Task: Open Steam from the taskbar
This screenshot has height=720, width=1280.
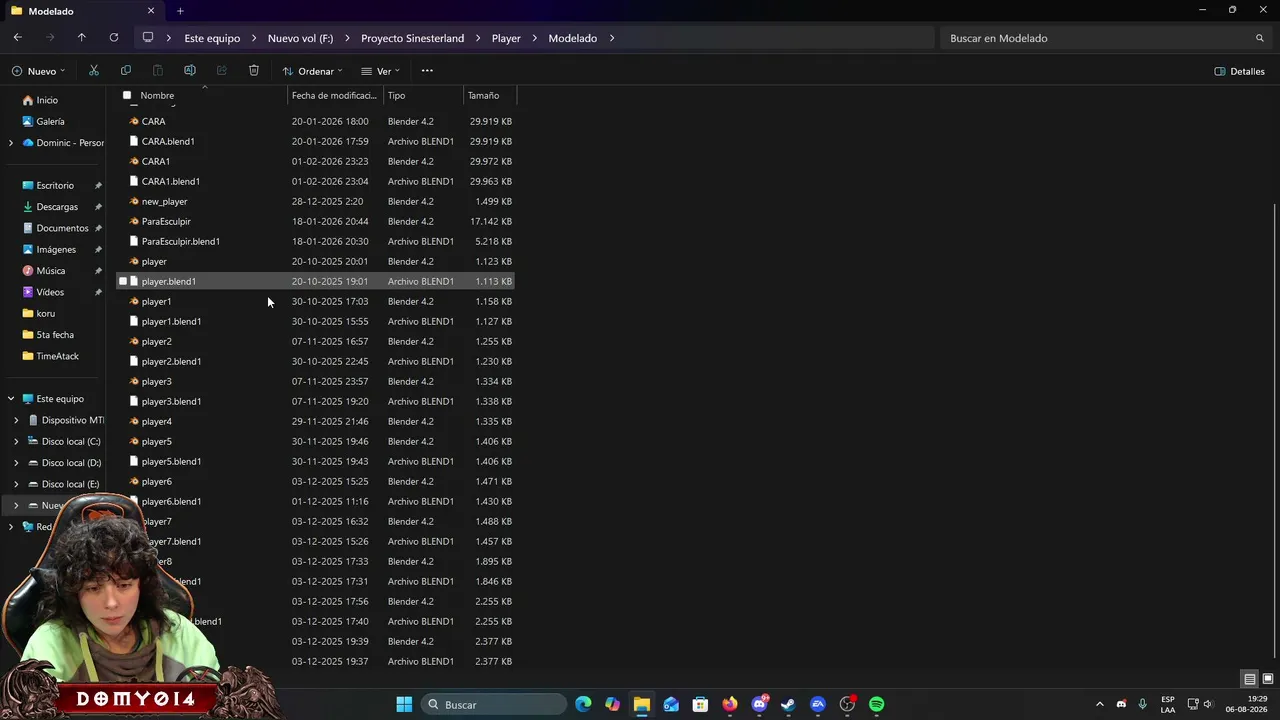Action: click(x=788, y=705)
